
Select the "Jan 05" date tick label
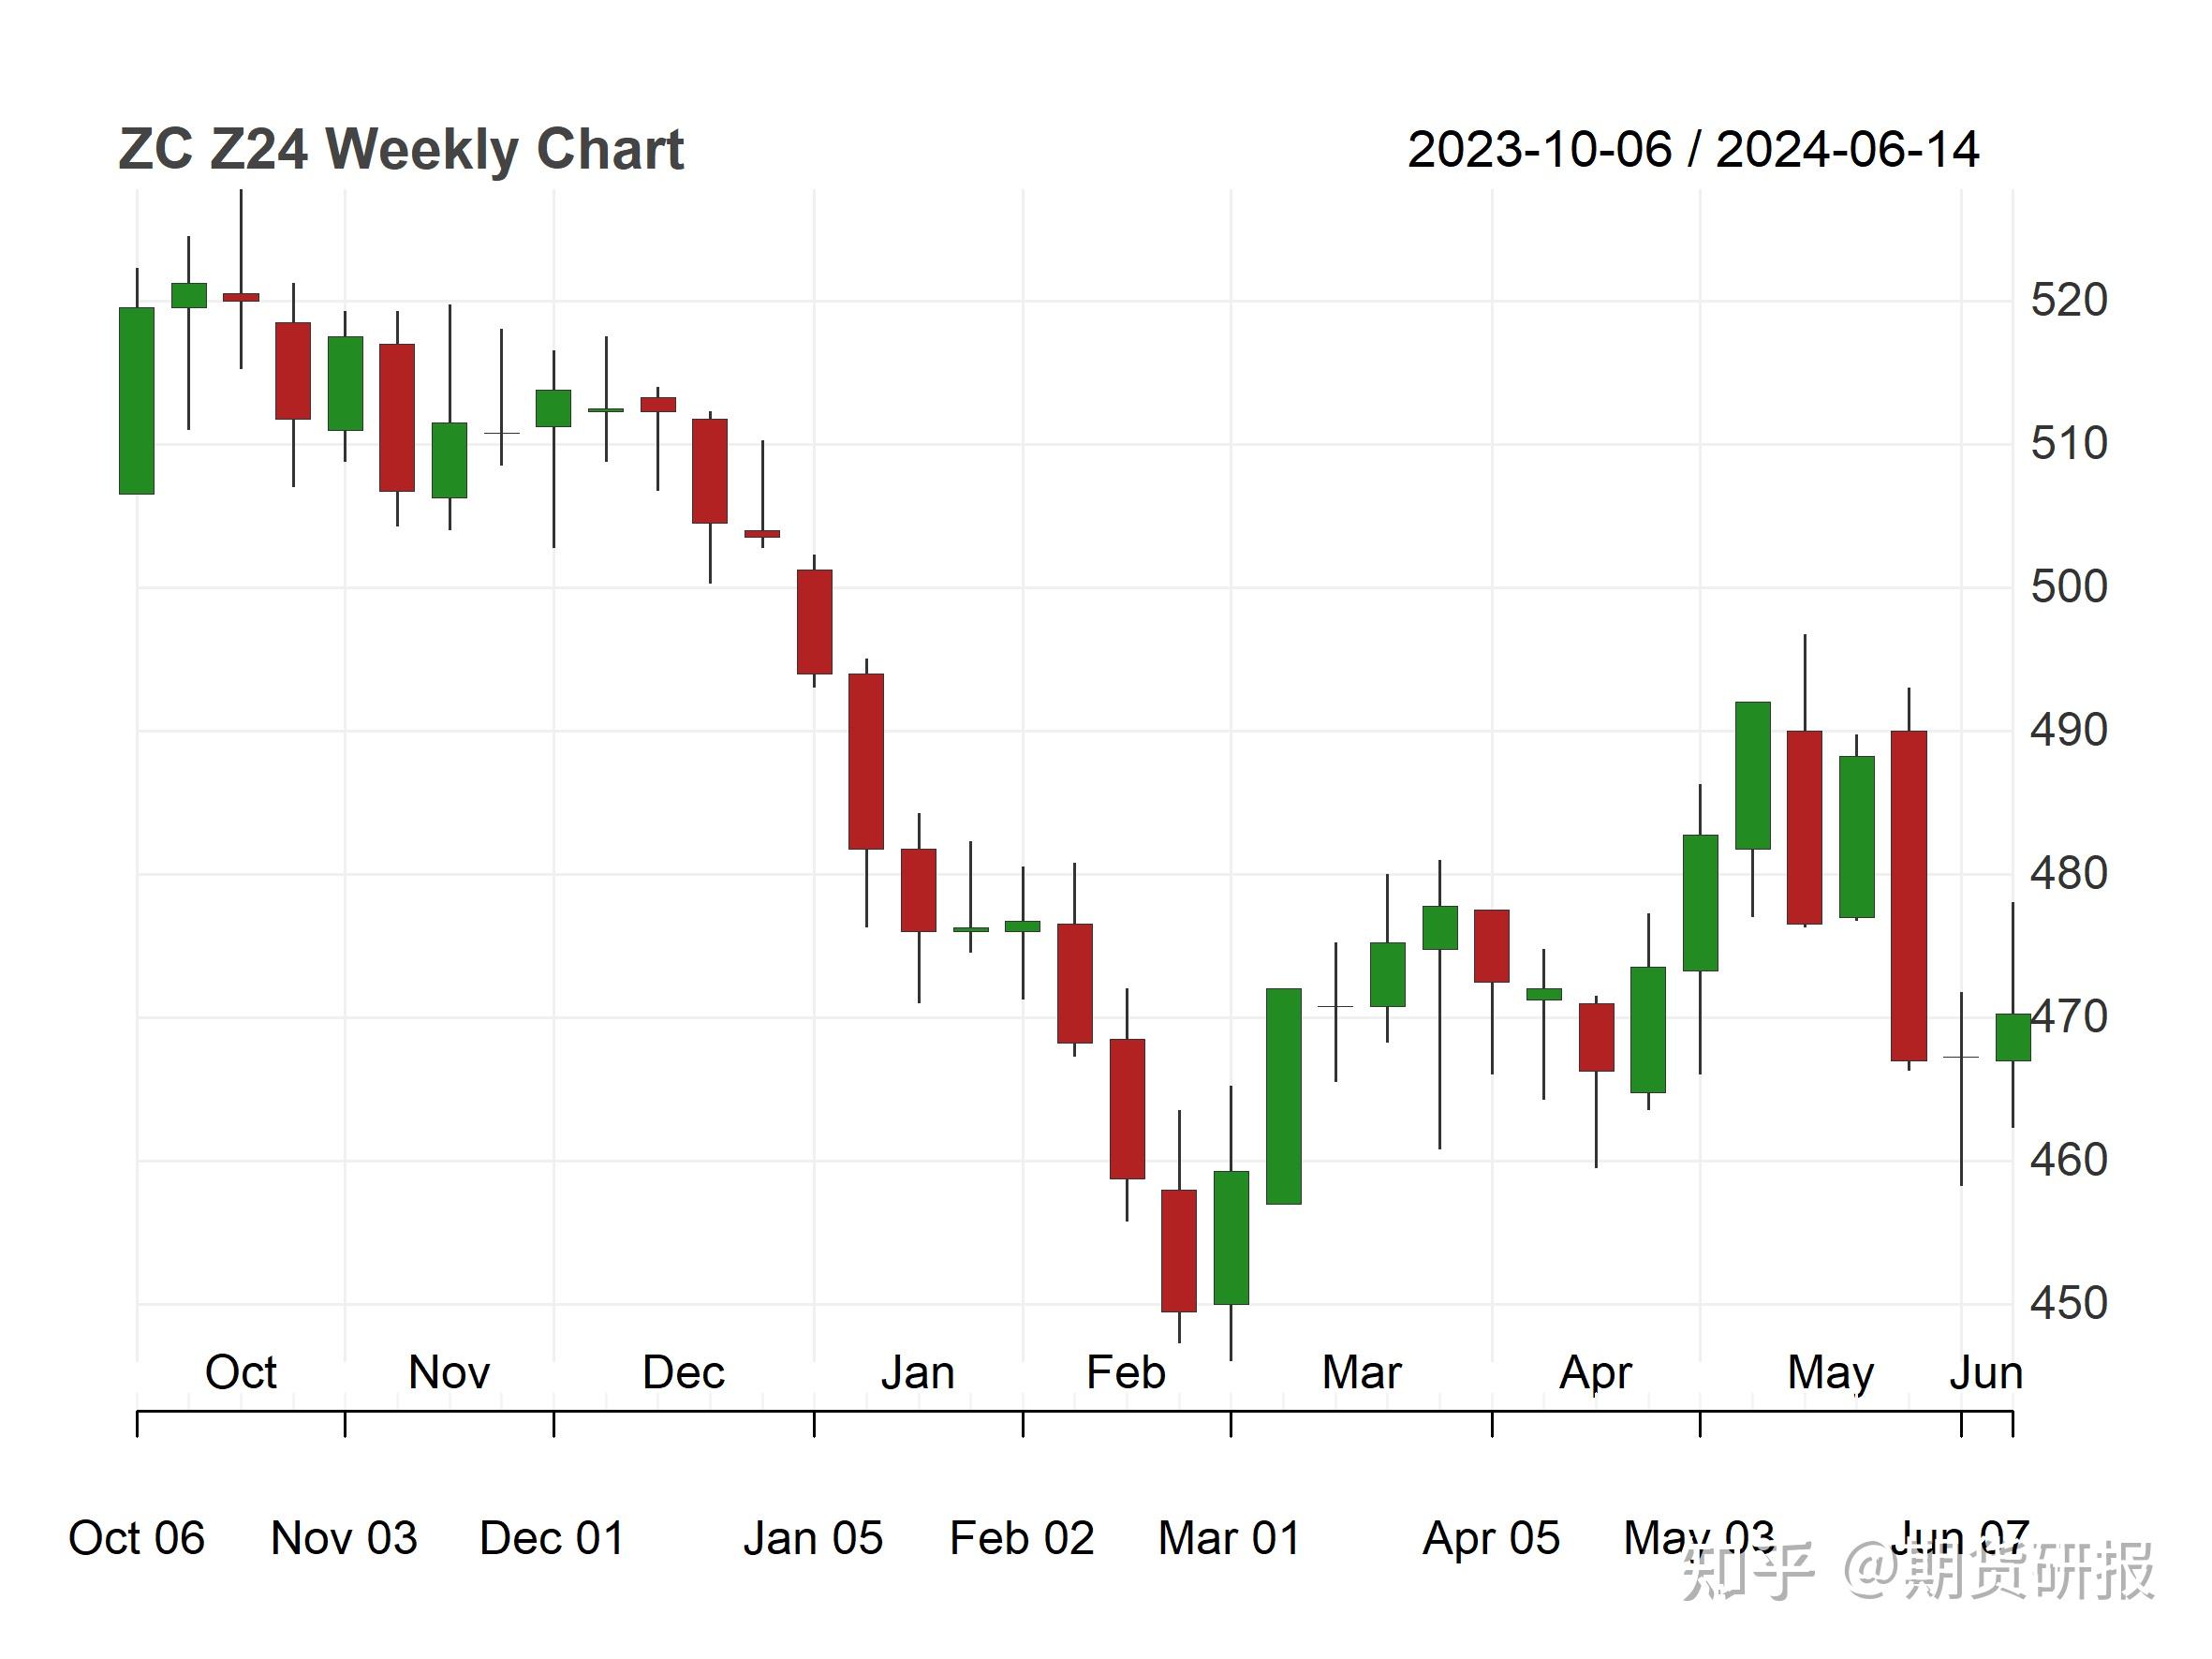click(x=813, y=1538)
